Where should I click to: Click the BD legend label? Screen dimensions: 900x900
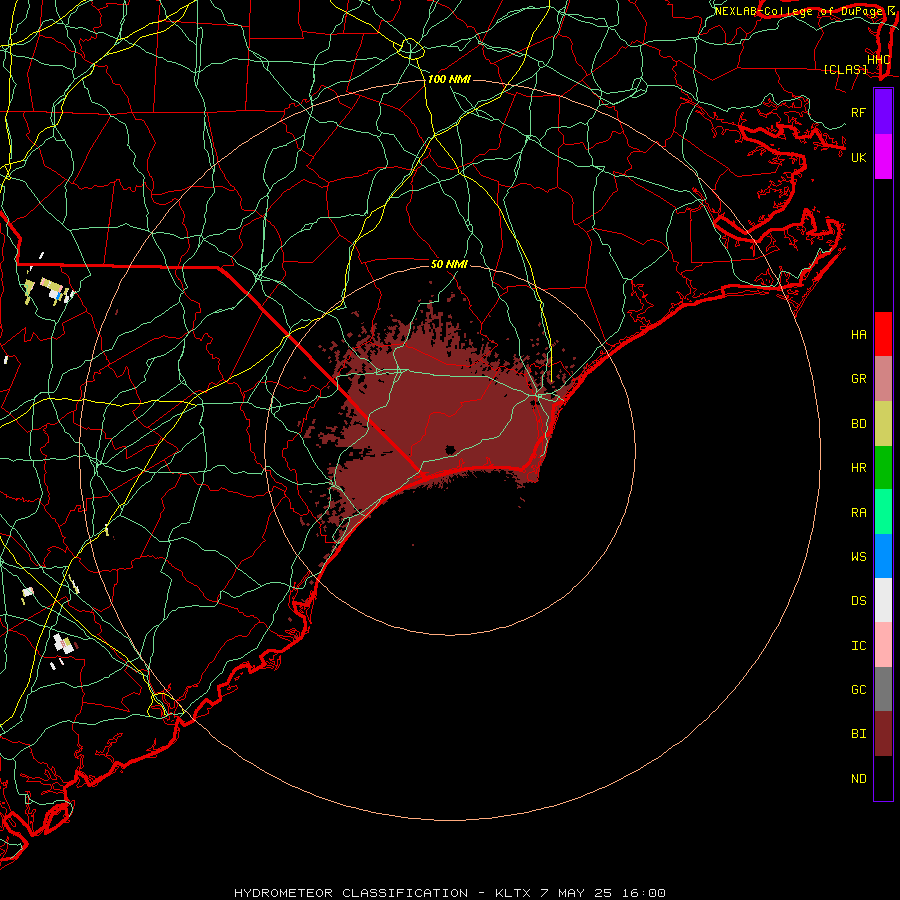858,424
